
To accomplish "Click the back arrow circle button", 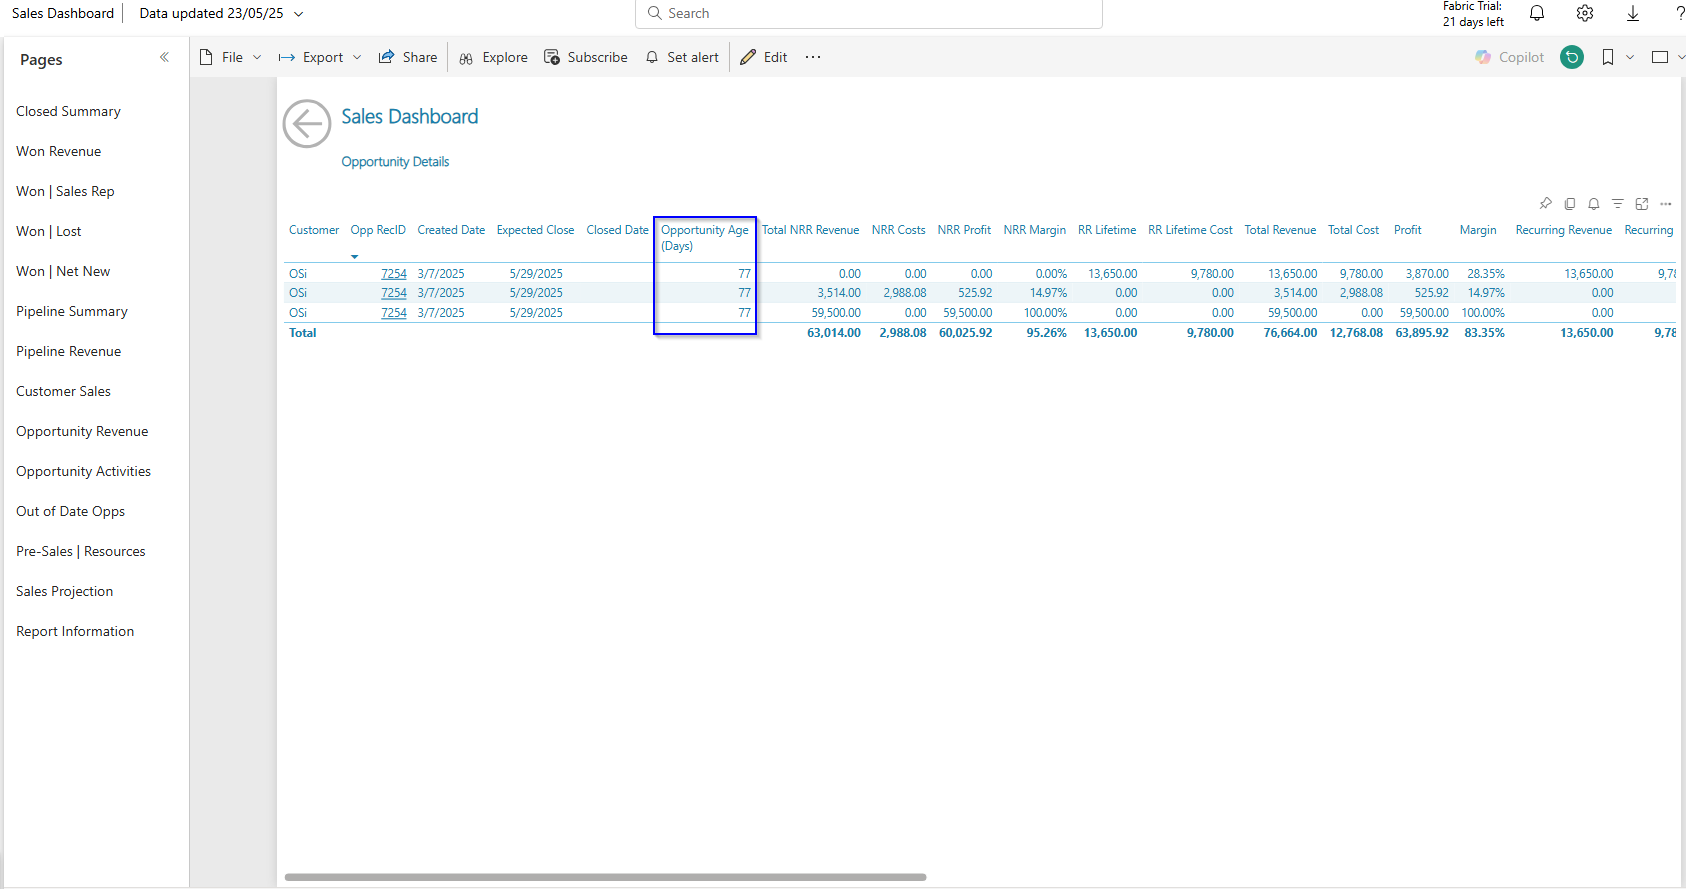I will 307,124.
